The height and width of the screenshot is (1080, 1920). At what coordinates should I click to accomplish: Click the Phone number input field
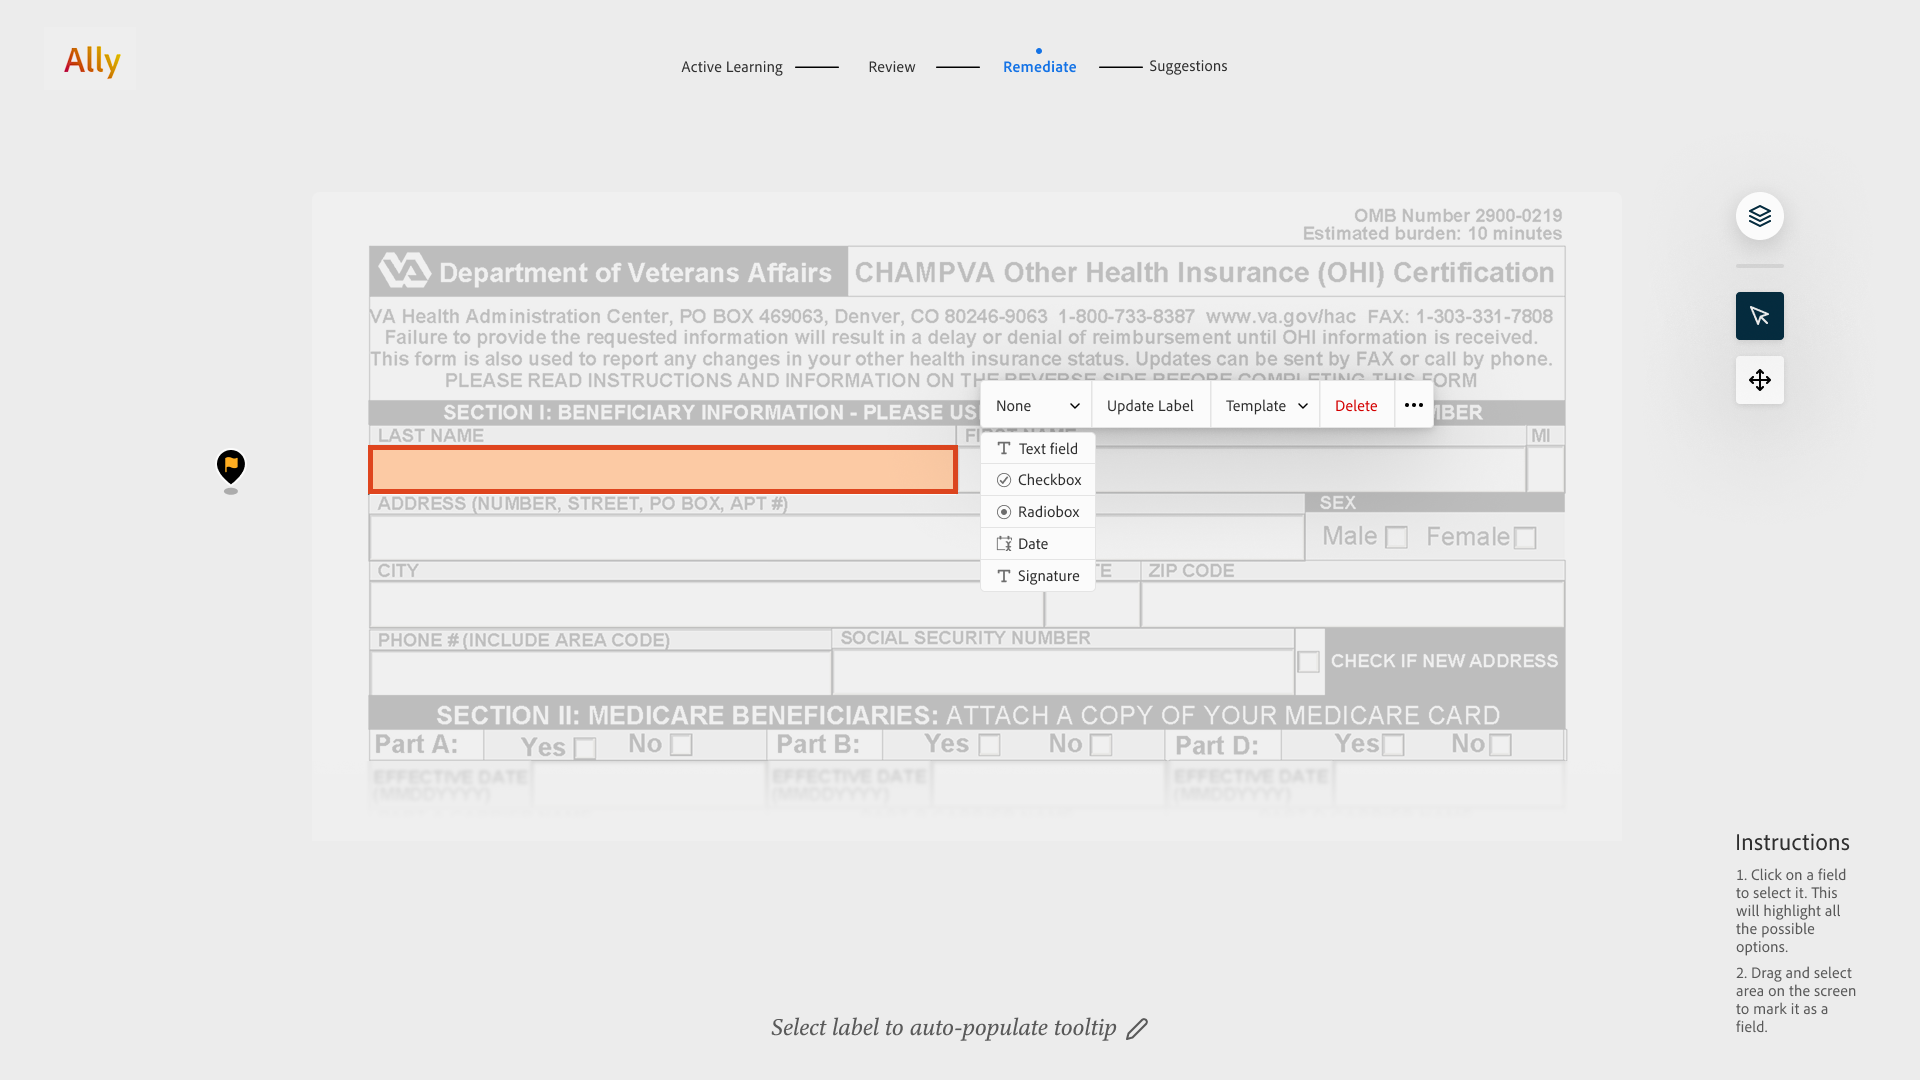point(601,673)
